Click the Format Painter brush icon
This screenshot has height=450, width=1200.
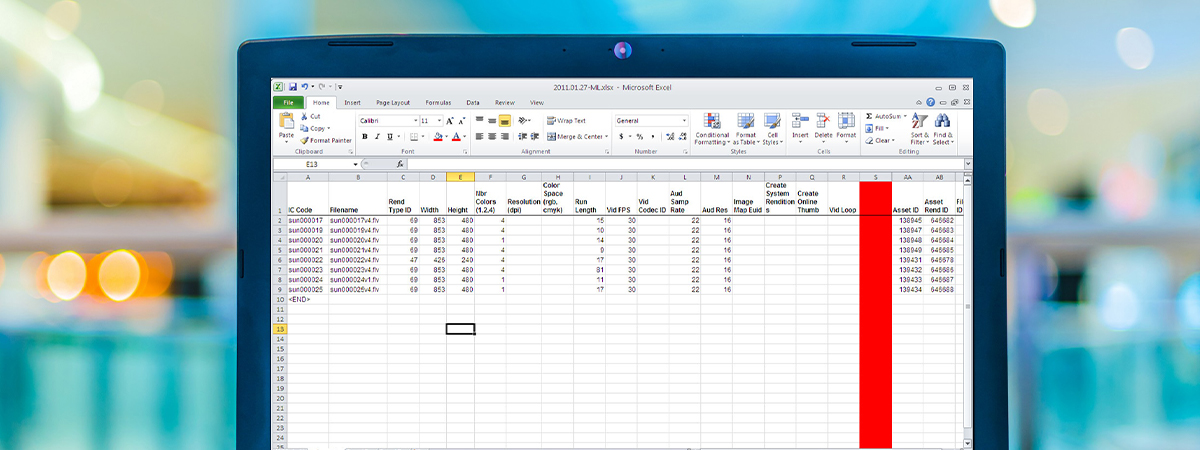[304, 140]
